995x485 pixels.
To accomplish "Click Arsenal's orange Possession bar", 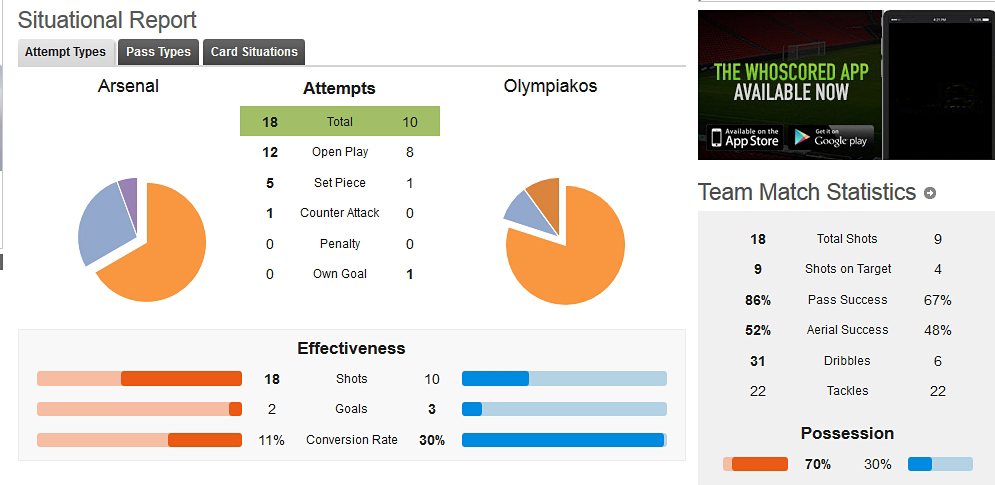I will [x=755, y=464].
